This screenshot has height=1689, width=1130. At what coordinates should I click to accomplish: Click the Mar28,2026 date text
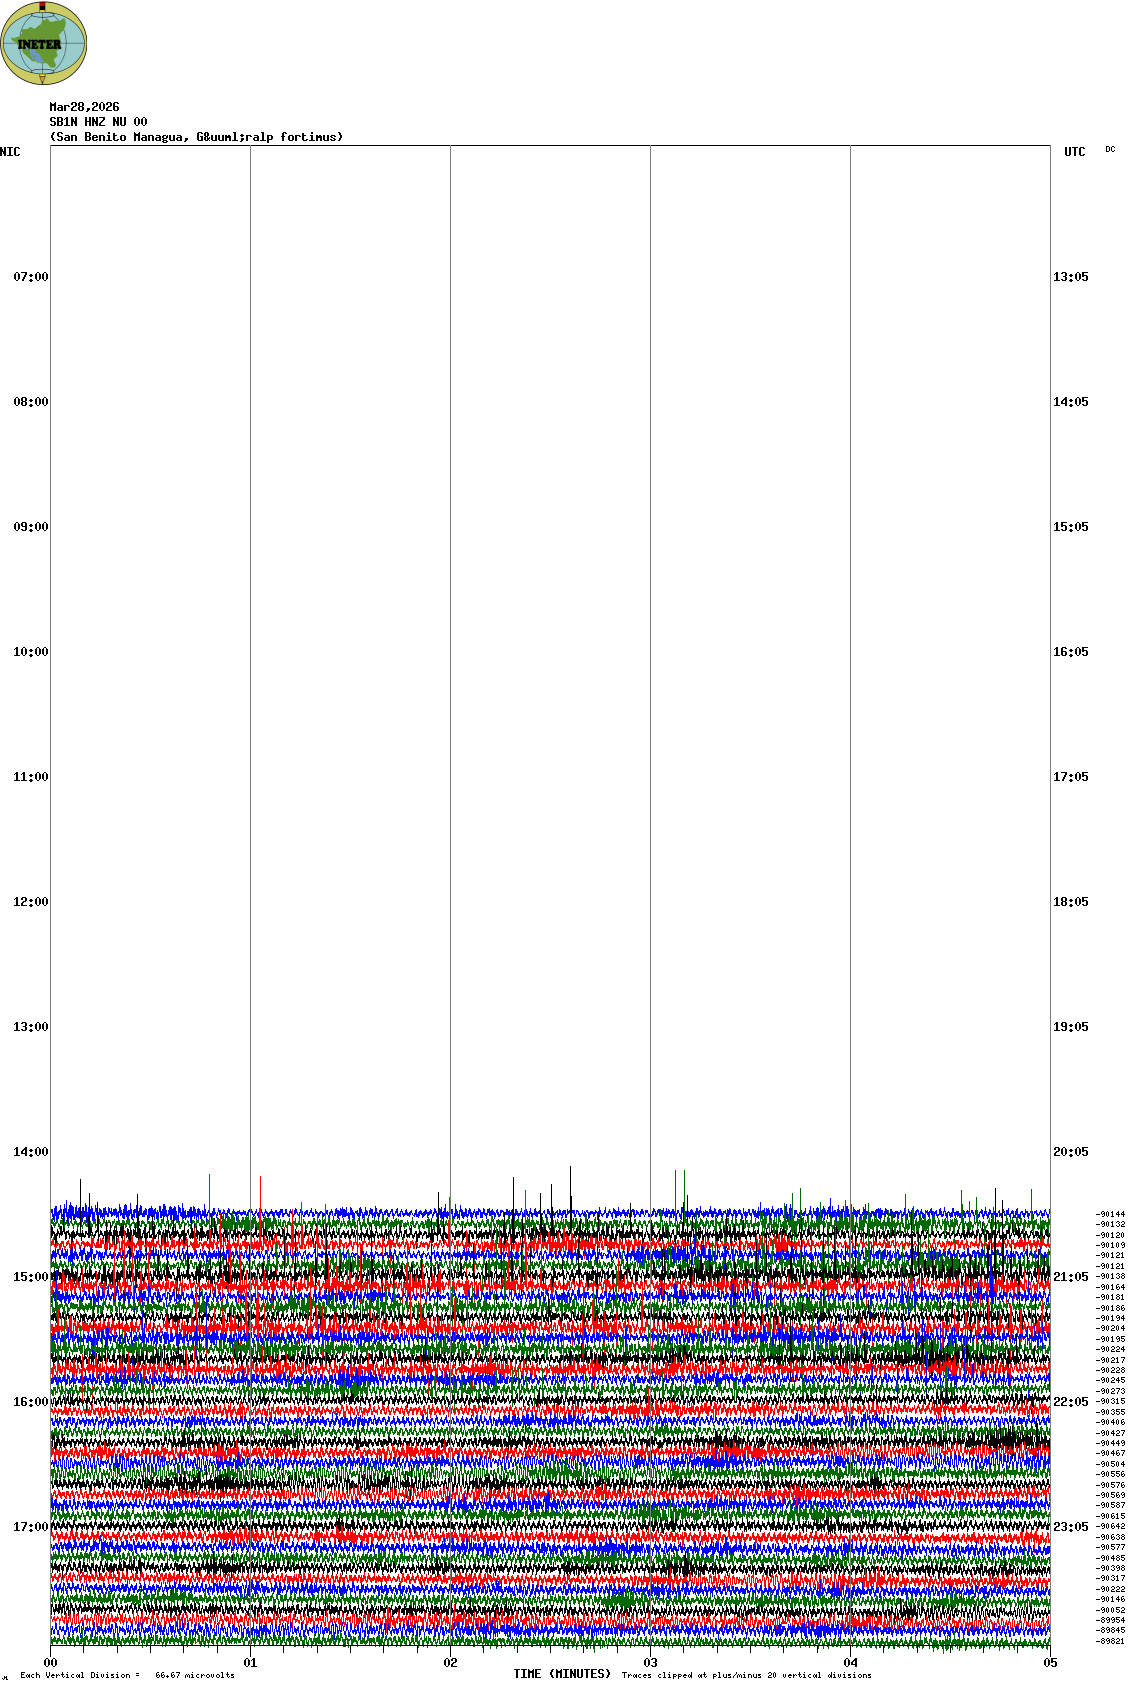pyautogui.click(x=84, y=107)
